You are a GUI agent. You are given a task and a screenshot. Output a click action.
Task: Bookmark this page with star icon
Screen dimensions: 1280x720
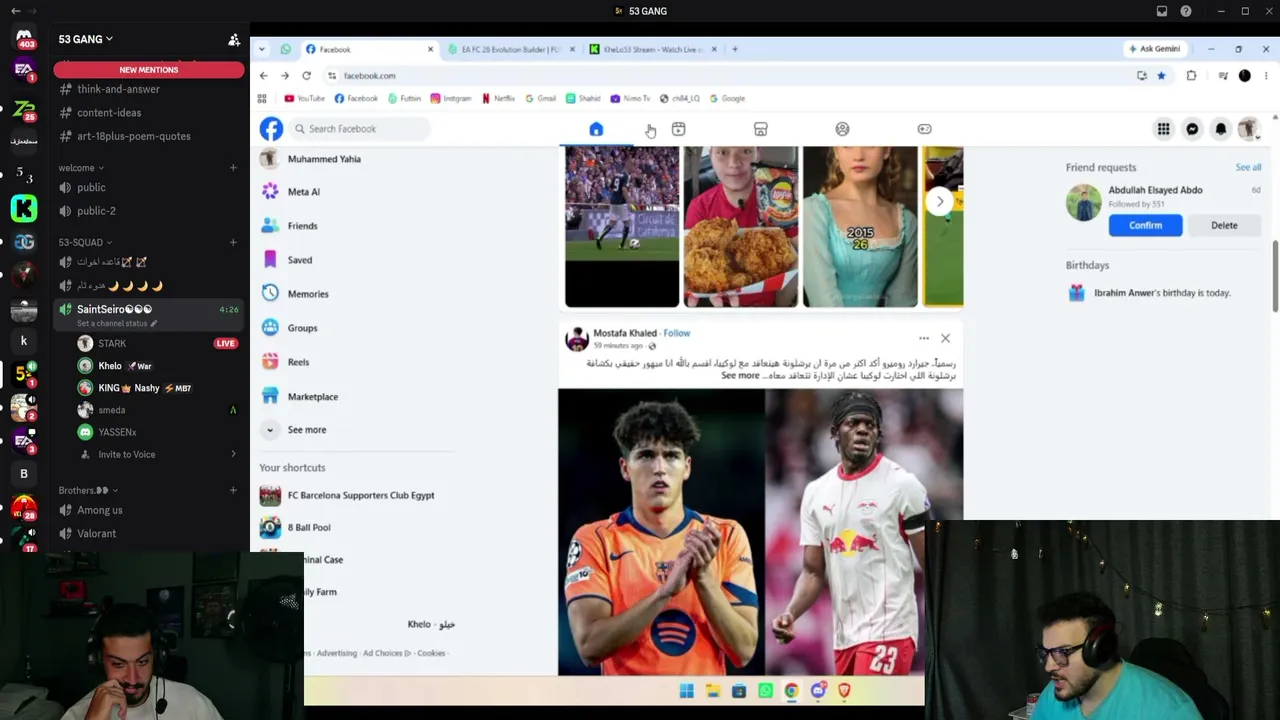point(1161,76)
